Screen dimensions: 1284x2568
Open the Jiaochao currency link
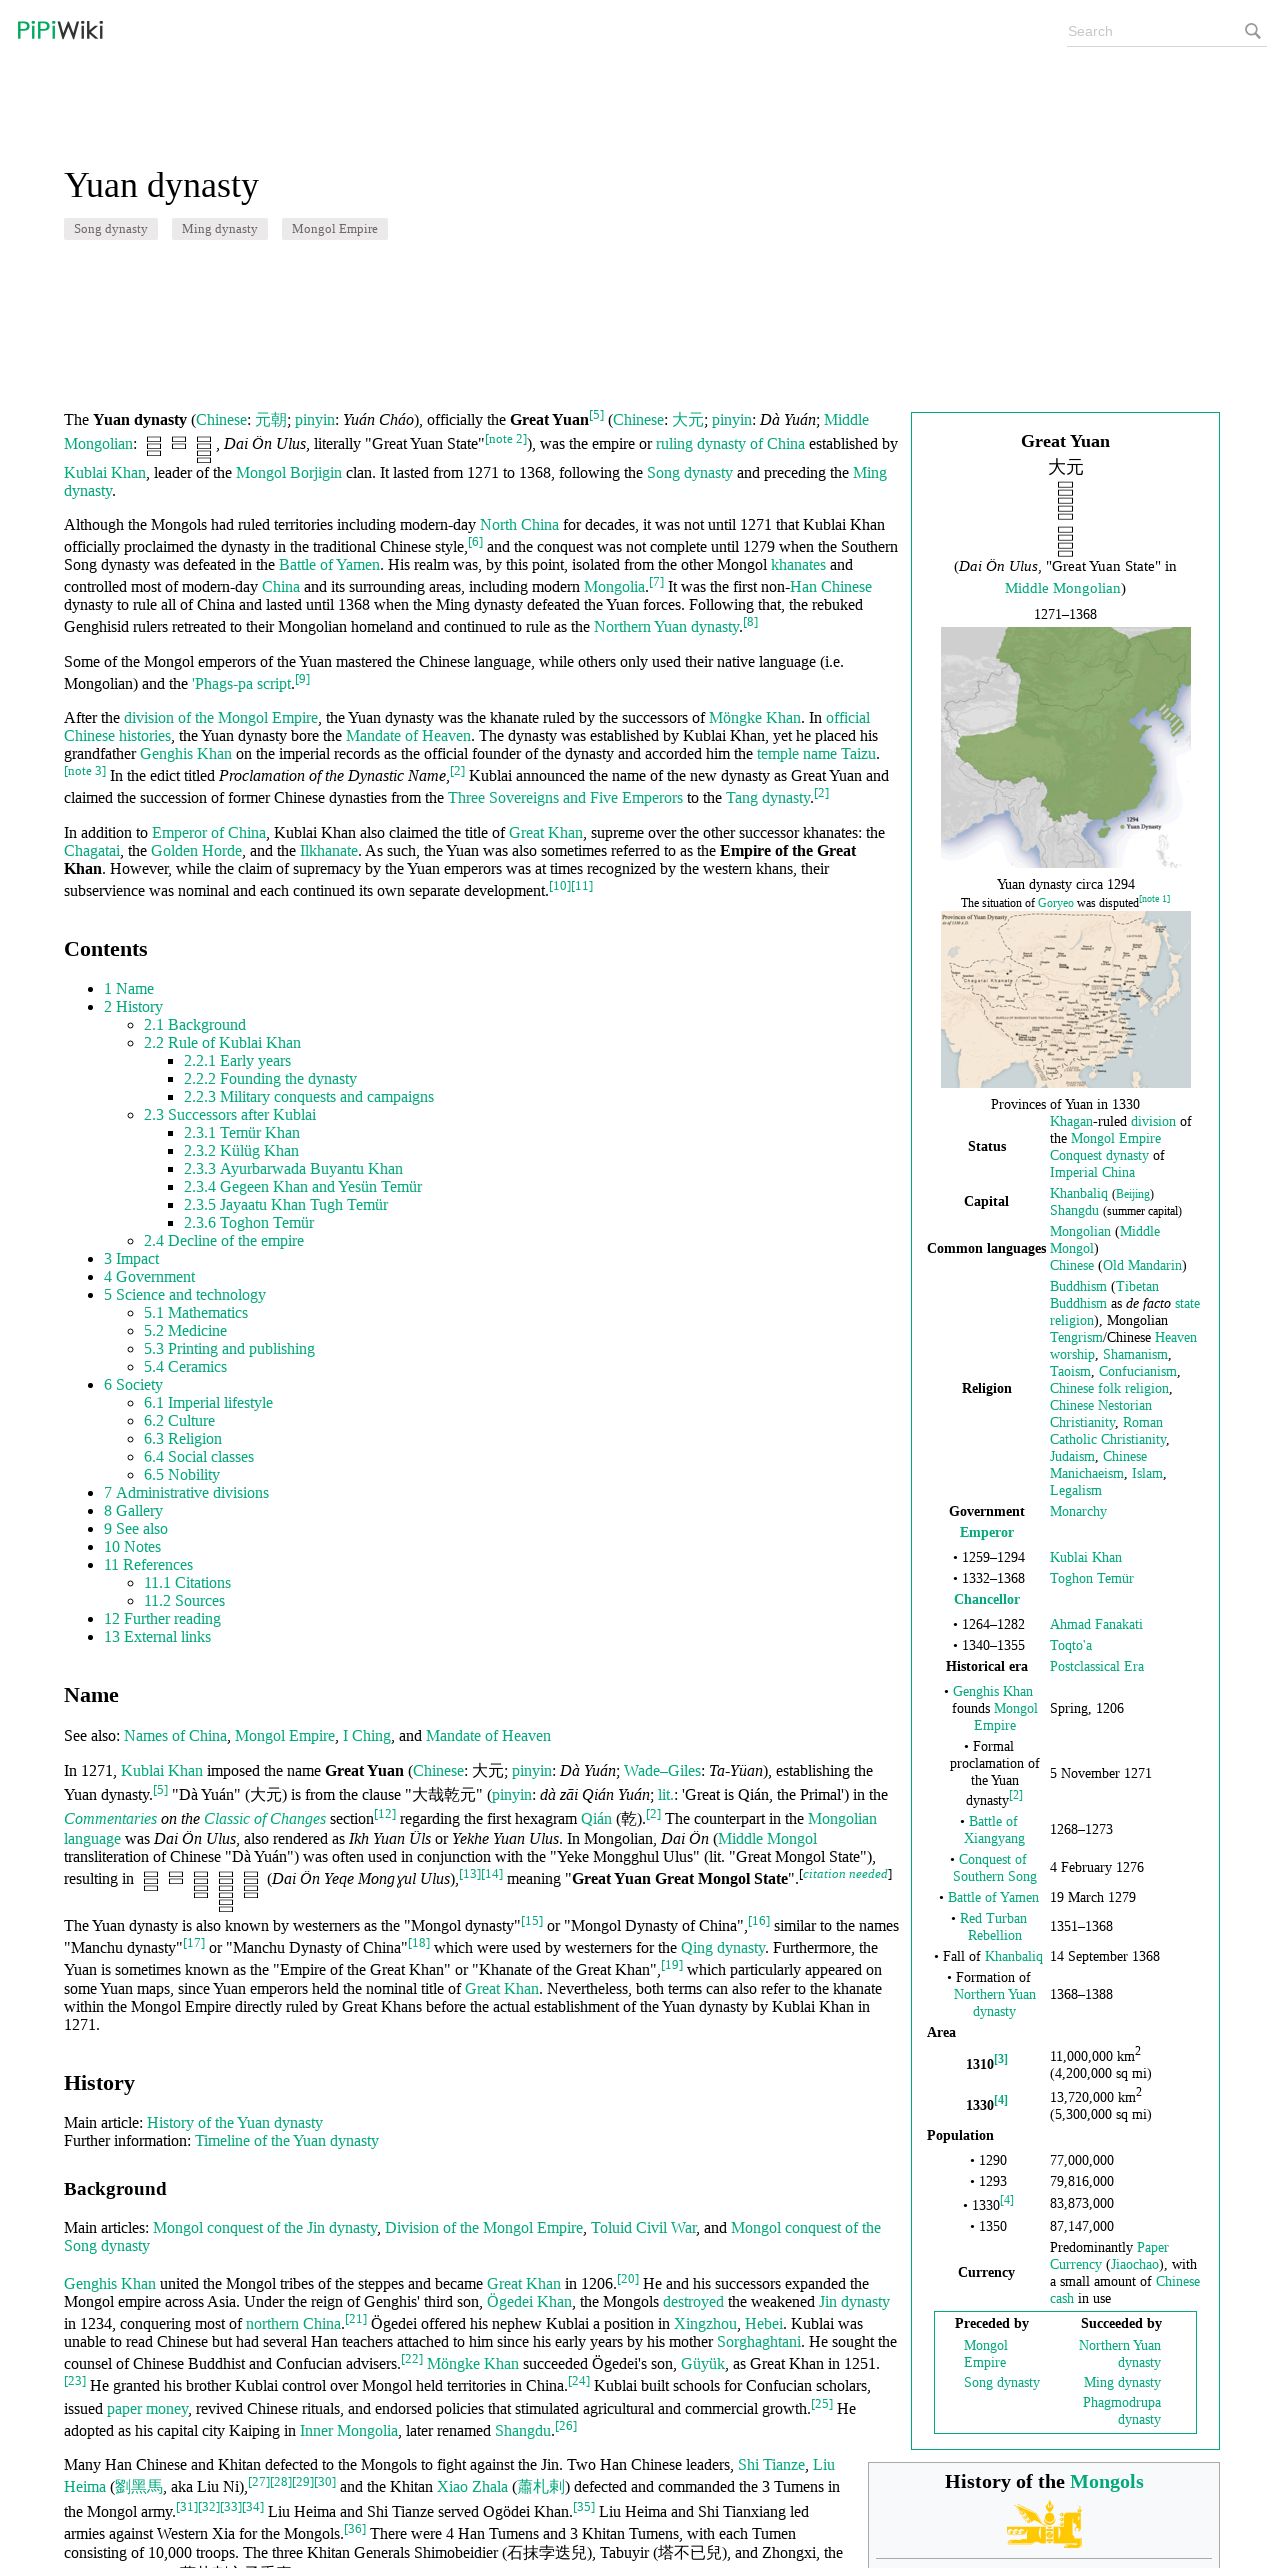(1135, 2264)
